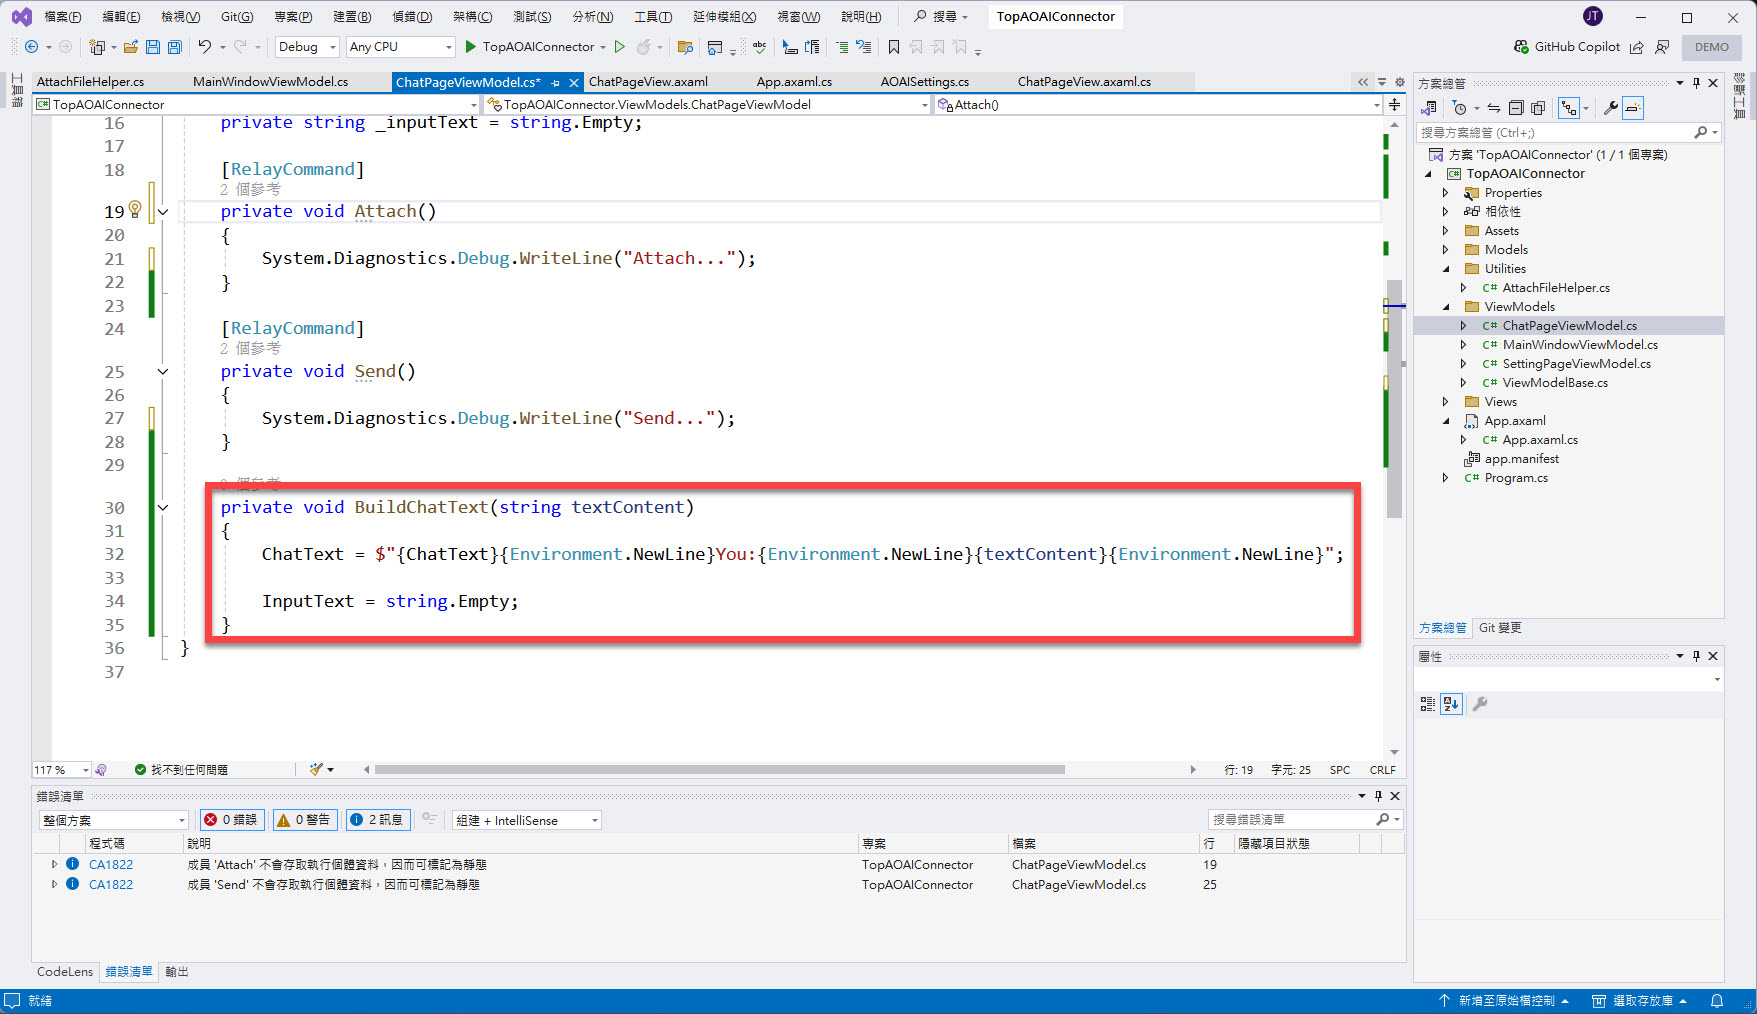Toggle auto-hide pin on Solution Explorer panel
Screen dimensions: 1757x1014
[x=1696, y=83]
